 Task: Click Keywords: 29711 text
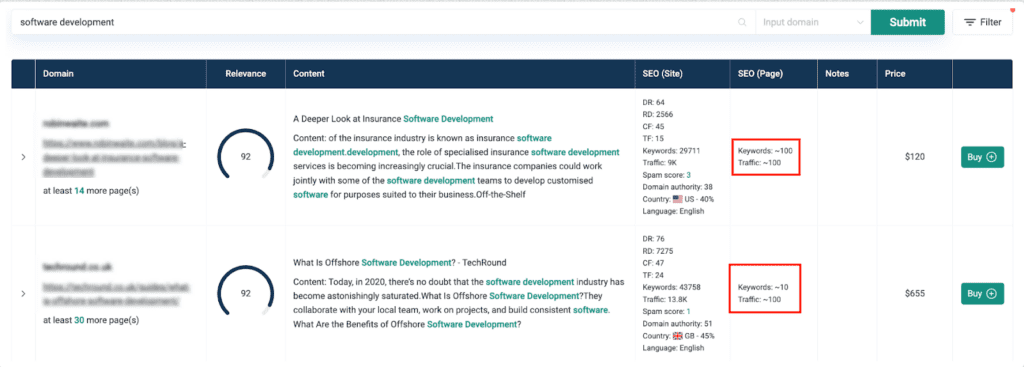pyautogui.click(x=671, y=151)
